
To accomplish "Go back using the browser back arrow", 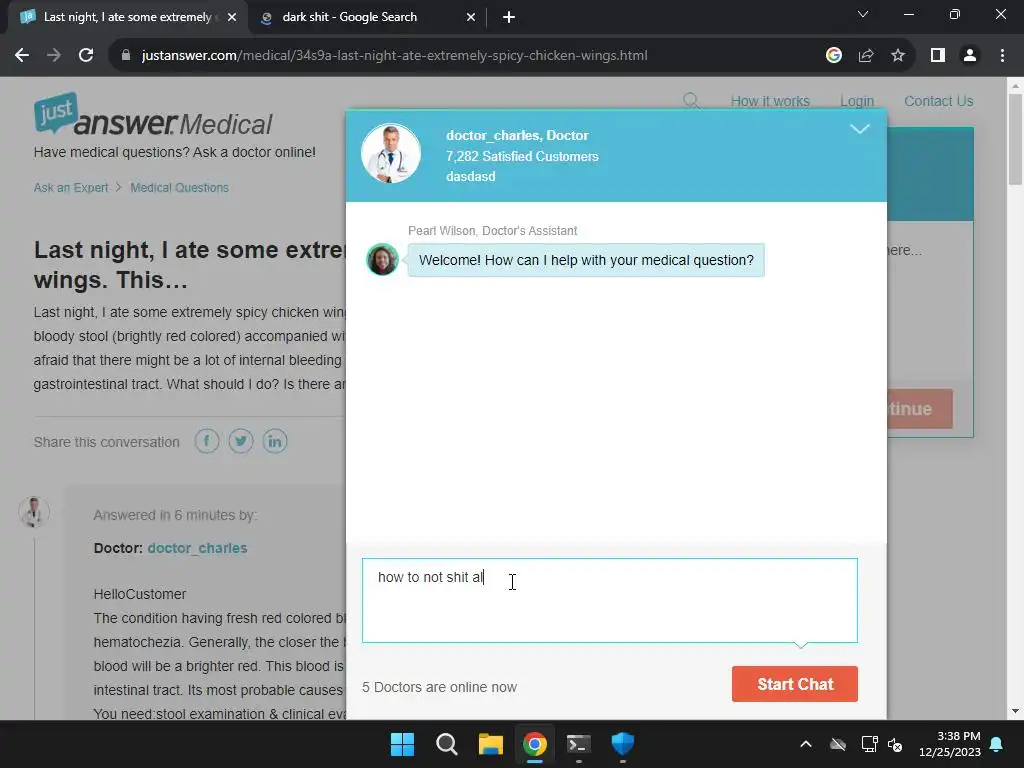I will click(x=22, y=56).
